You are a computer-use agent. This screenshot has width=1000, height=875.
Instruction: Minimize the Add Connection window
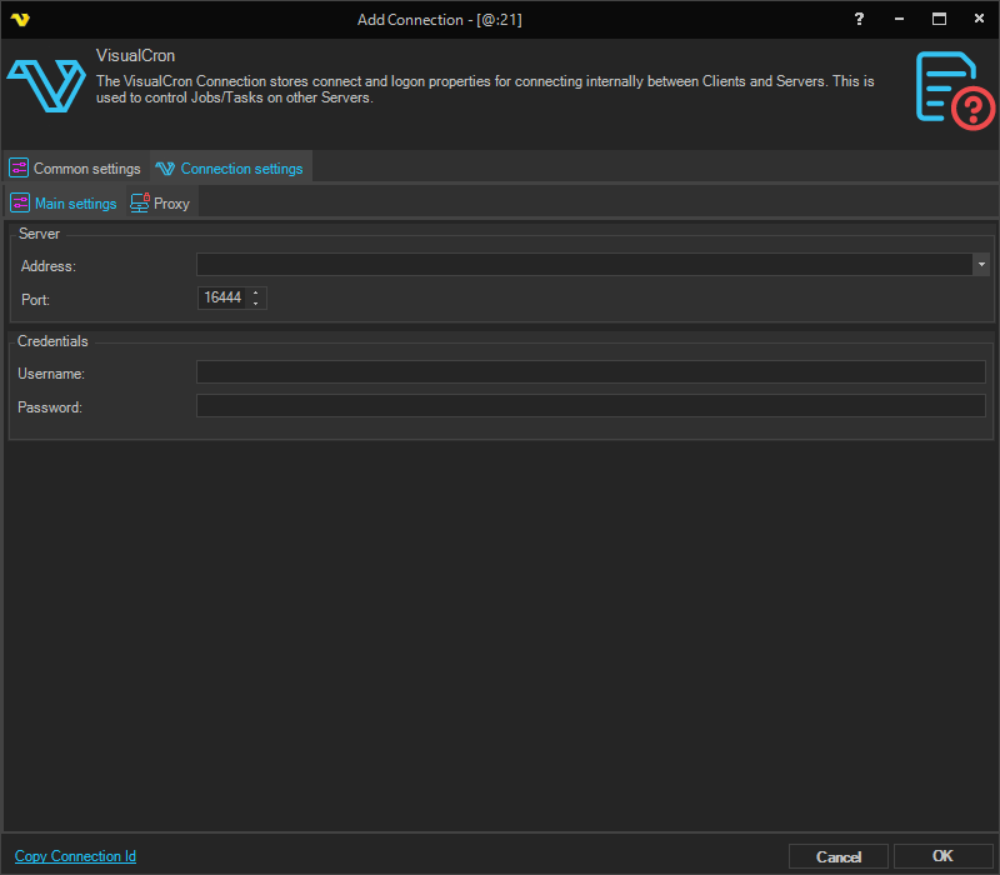[x=899, y=19]
